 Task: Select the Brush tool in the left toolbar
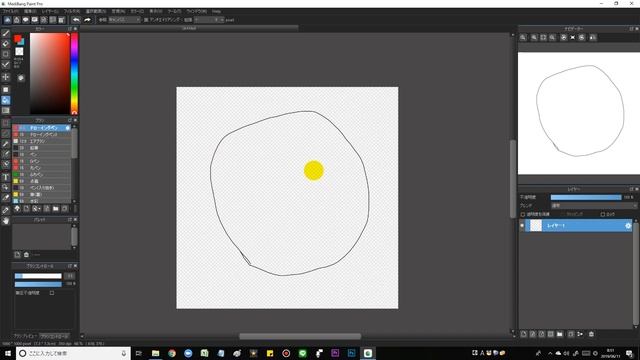[6, 33]
